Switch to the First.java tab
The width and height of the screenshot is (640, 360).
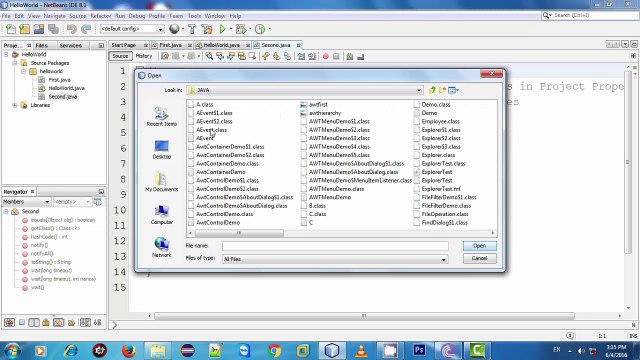171,45
